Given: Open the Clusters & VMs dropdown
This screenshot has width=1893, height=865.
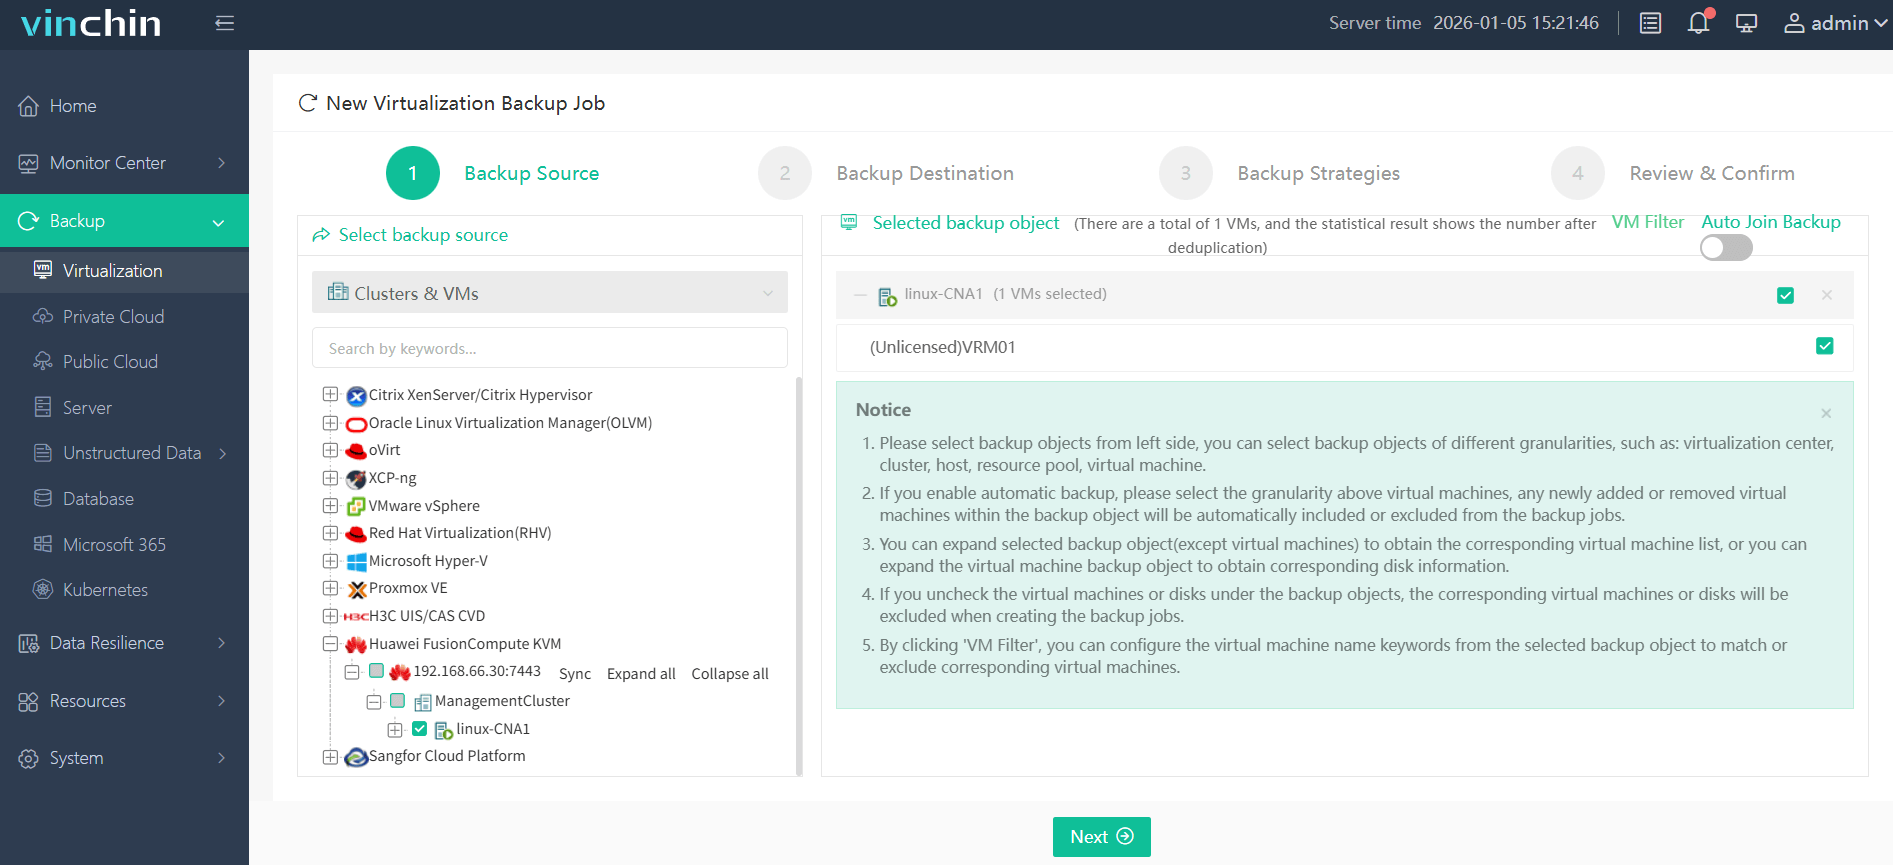Looking at the screenshot, I should pos(549,293).
